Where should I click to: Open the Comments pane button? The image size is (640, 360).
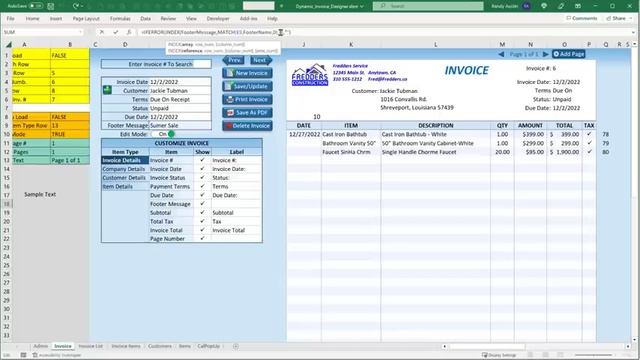click(582, 18)
